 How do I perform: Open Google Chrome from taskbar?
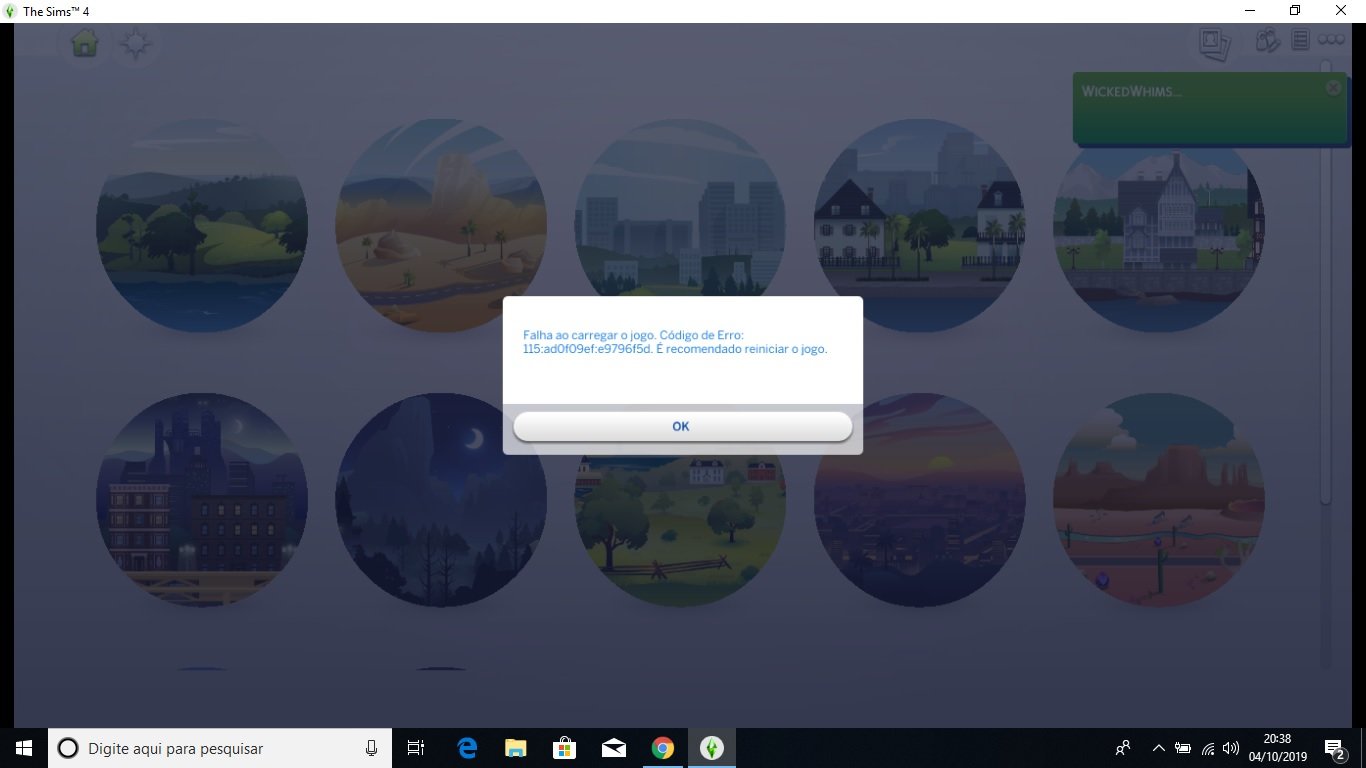tap(662, 748)
